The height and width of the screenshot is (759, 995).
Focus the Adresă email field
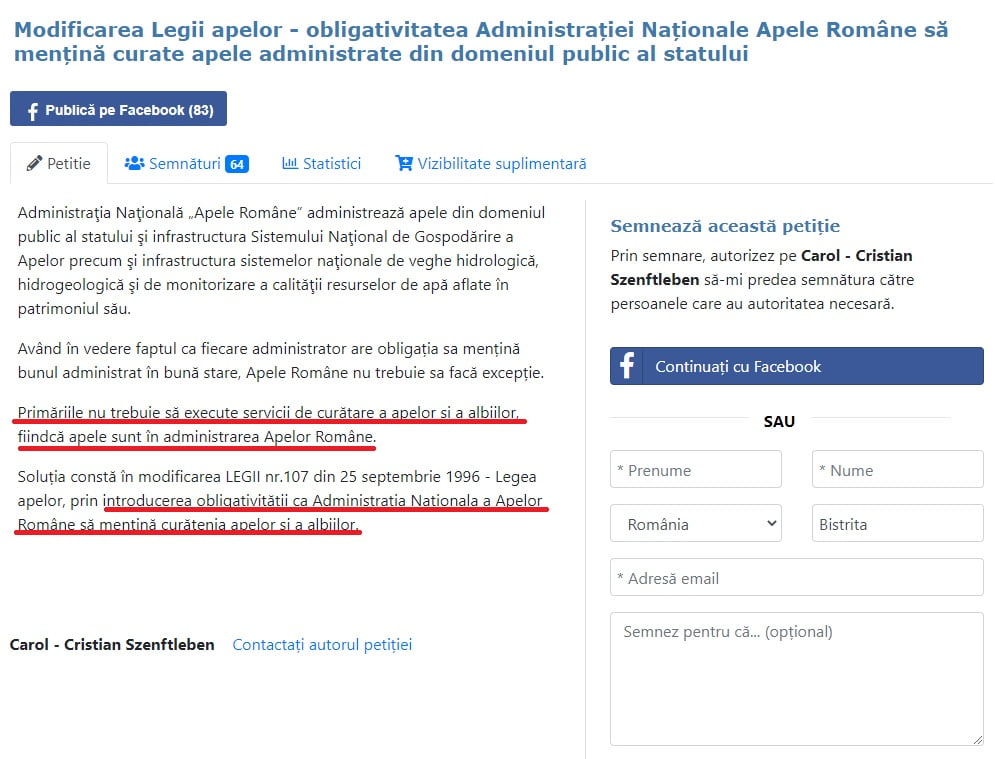(797, 578)
